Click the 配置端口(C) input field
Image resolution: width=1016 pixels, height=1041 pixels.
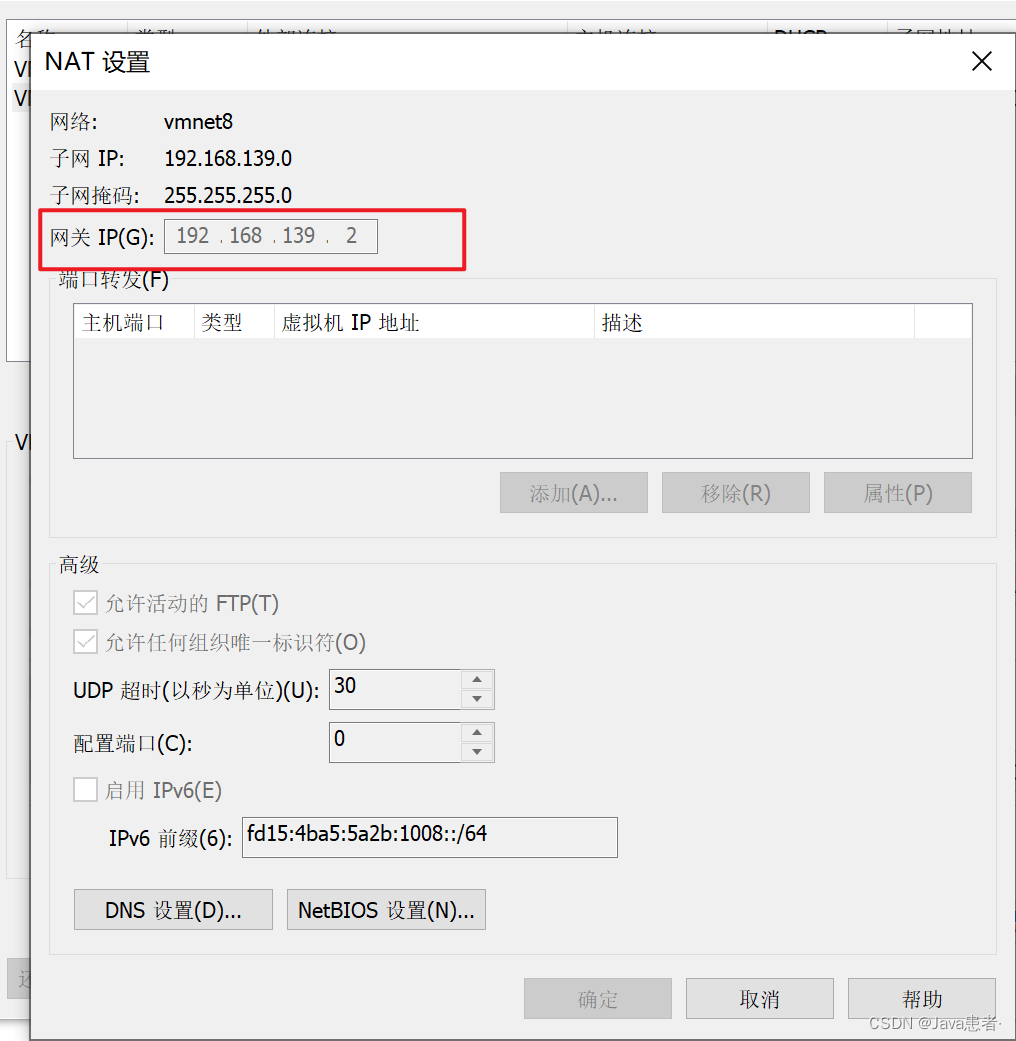(x=395, y=742)
